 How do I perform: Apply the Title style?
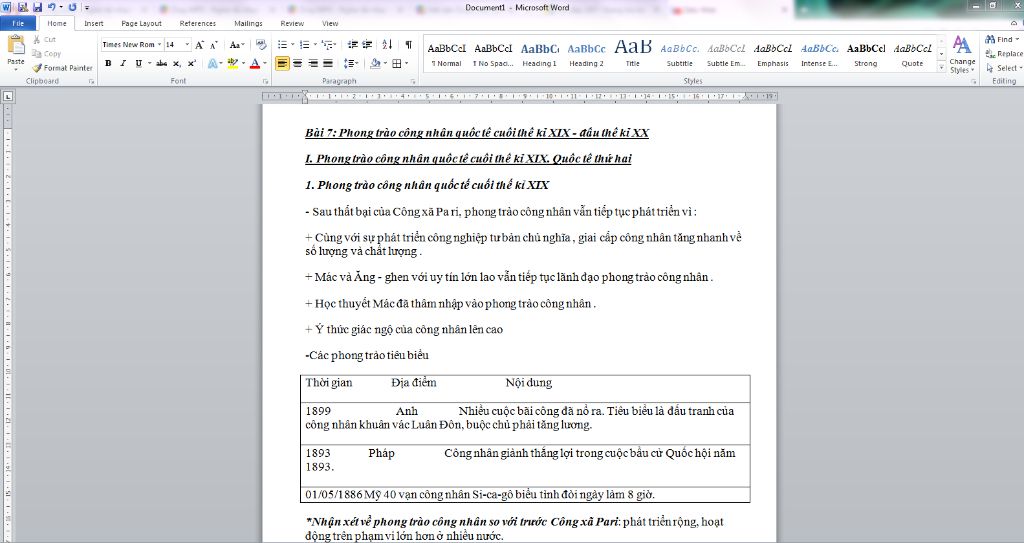coord(633,54)
